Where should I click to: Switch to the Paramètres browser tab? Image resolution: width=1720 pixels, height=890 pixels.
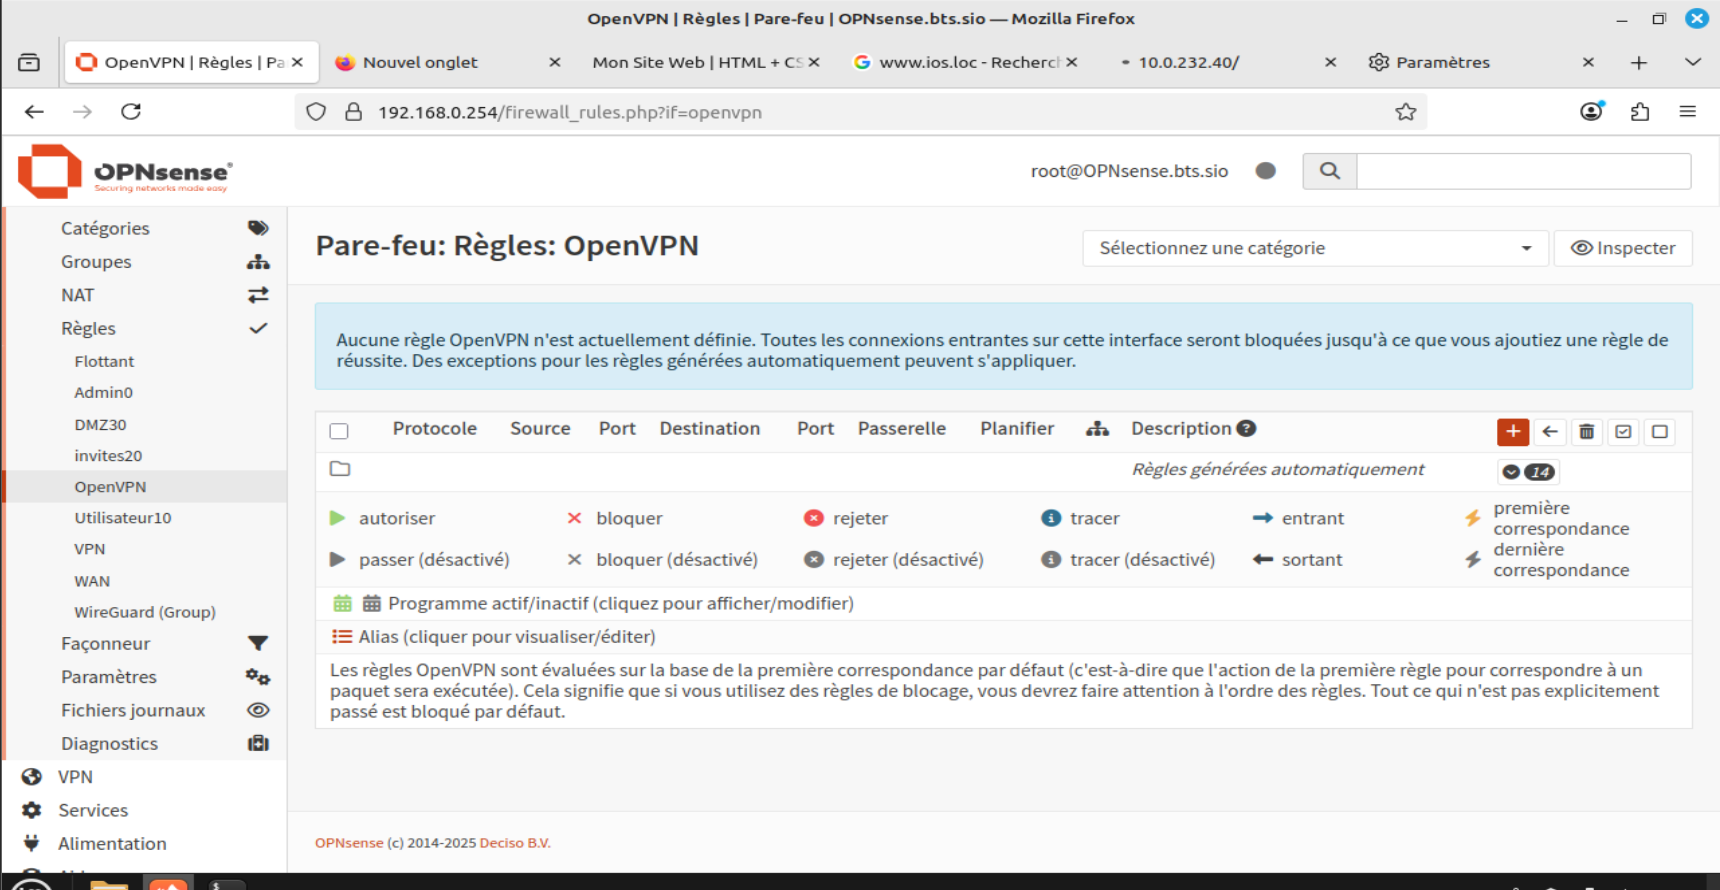tap(1479, 62)
